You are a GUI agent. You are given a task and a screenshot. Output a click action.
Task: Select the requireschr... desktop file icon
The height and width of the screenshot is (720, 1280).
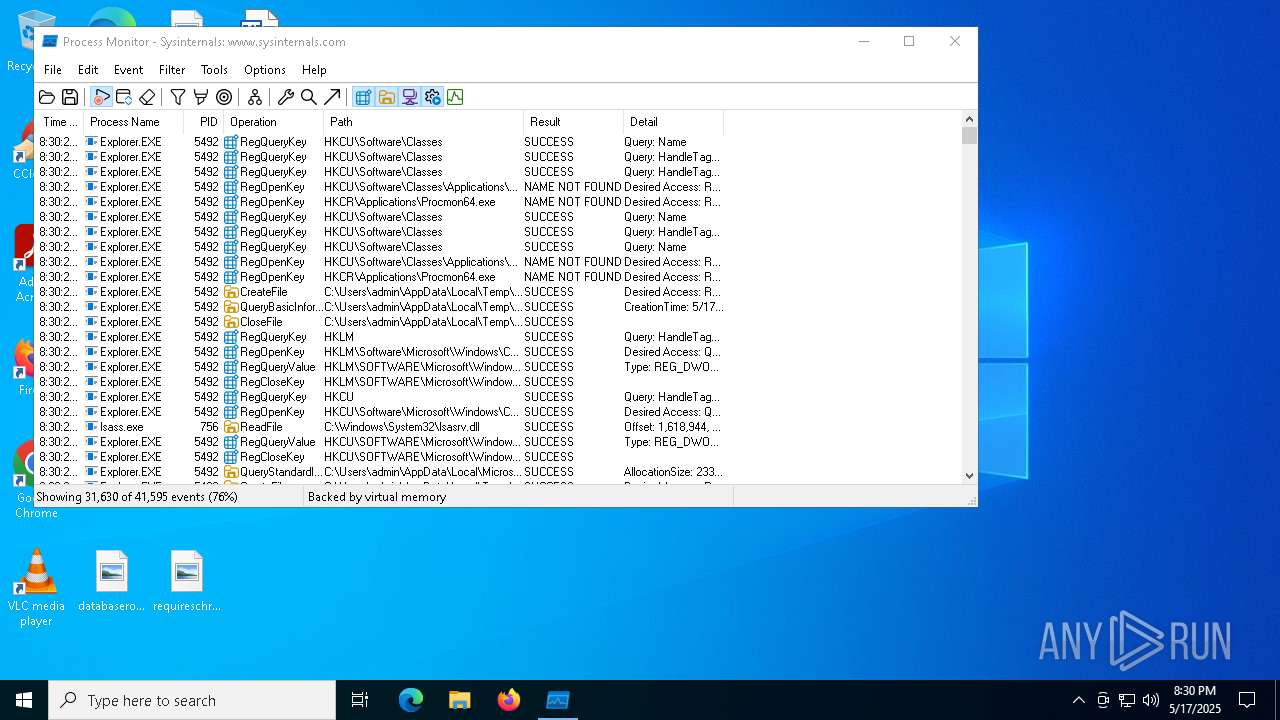[x=187, y=581]
